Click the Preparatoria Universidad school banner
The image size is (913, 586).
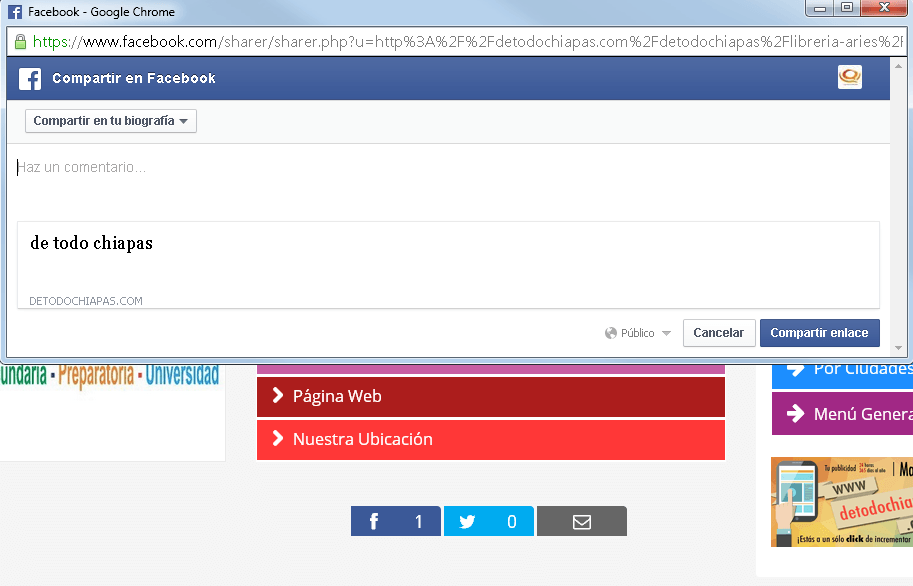110,375
